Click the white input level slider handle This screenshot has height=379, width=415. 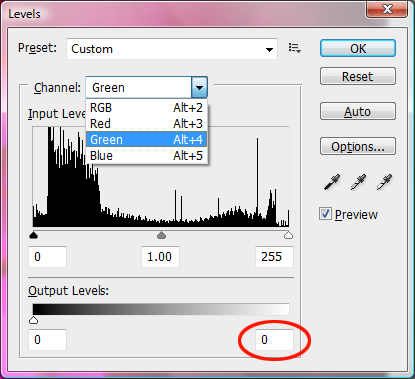[x=288, y=235]
